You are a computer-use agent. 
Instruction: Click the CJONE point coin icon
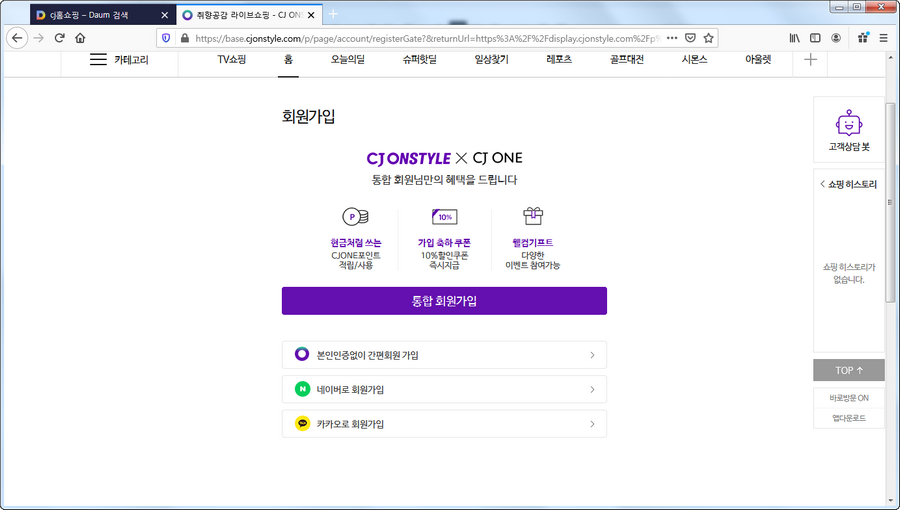coord(355,217)
